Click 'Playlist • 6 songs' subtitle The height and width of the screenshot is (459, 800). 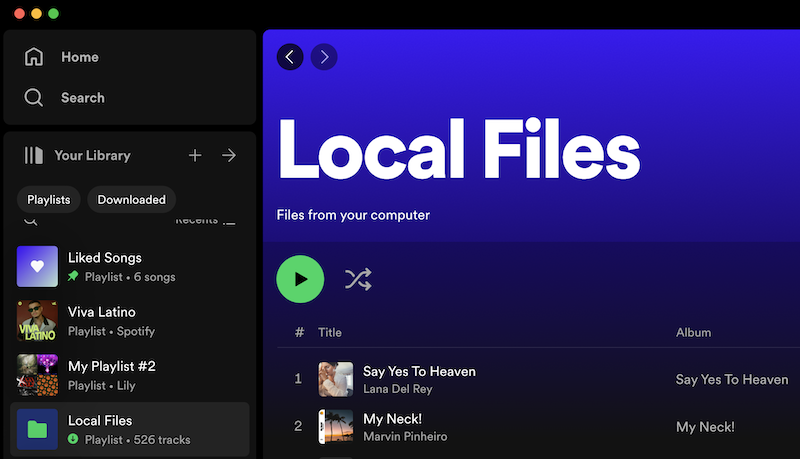click(130, 277)
